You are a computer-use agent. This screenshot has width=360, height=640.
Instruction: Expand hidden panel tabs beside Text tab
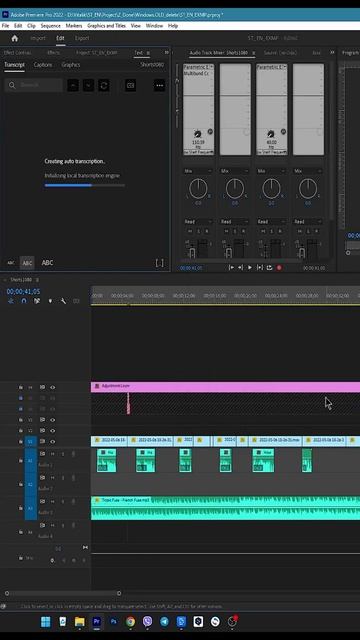coord(167,53)
